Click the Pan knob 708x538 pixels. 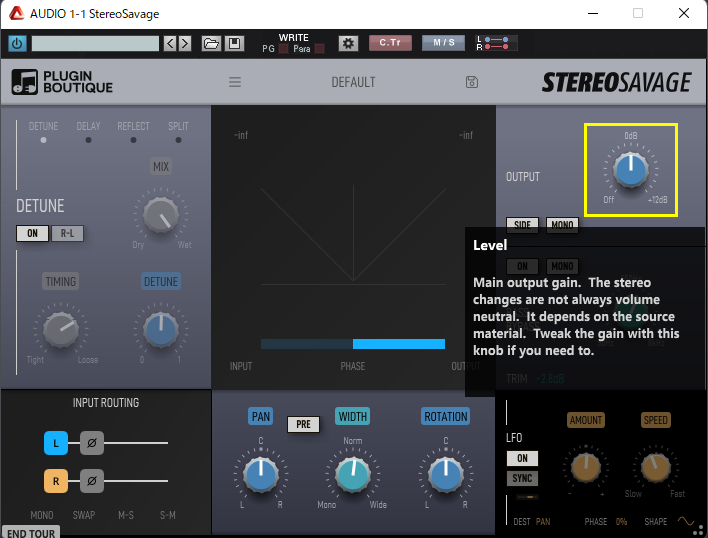pyautogui.click(x=261, y=475)
